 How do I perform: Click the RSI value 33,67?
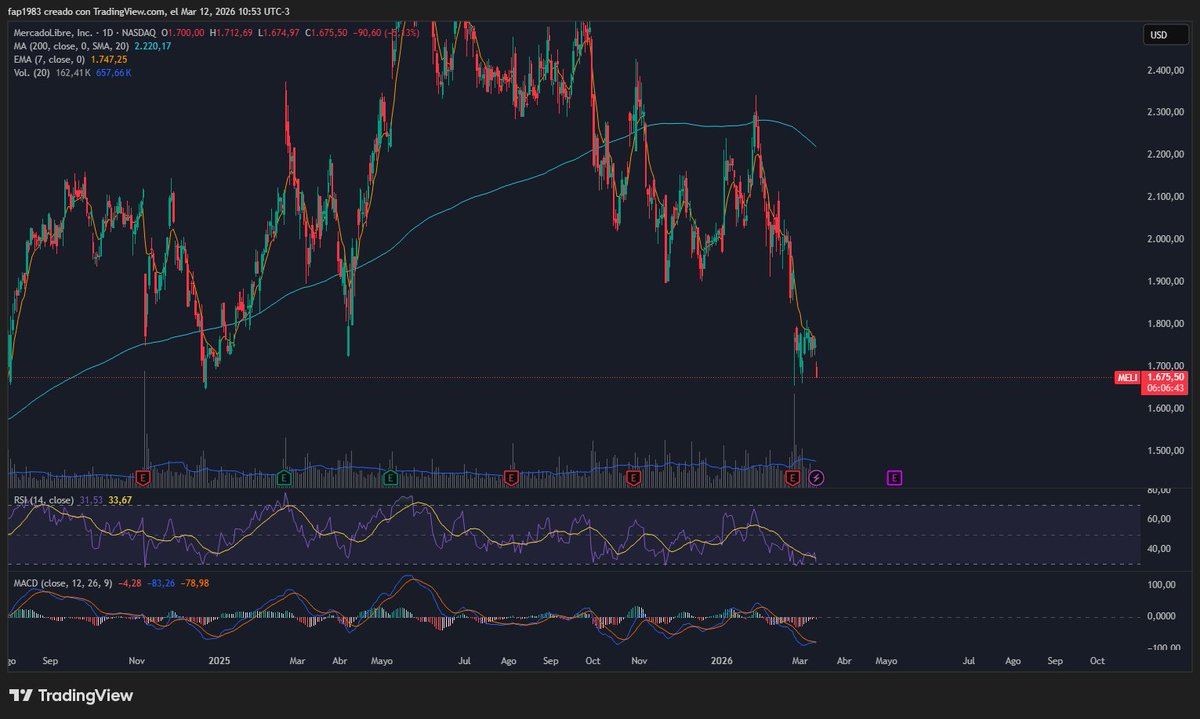point(118,500)
